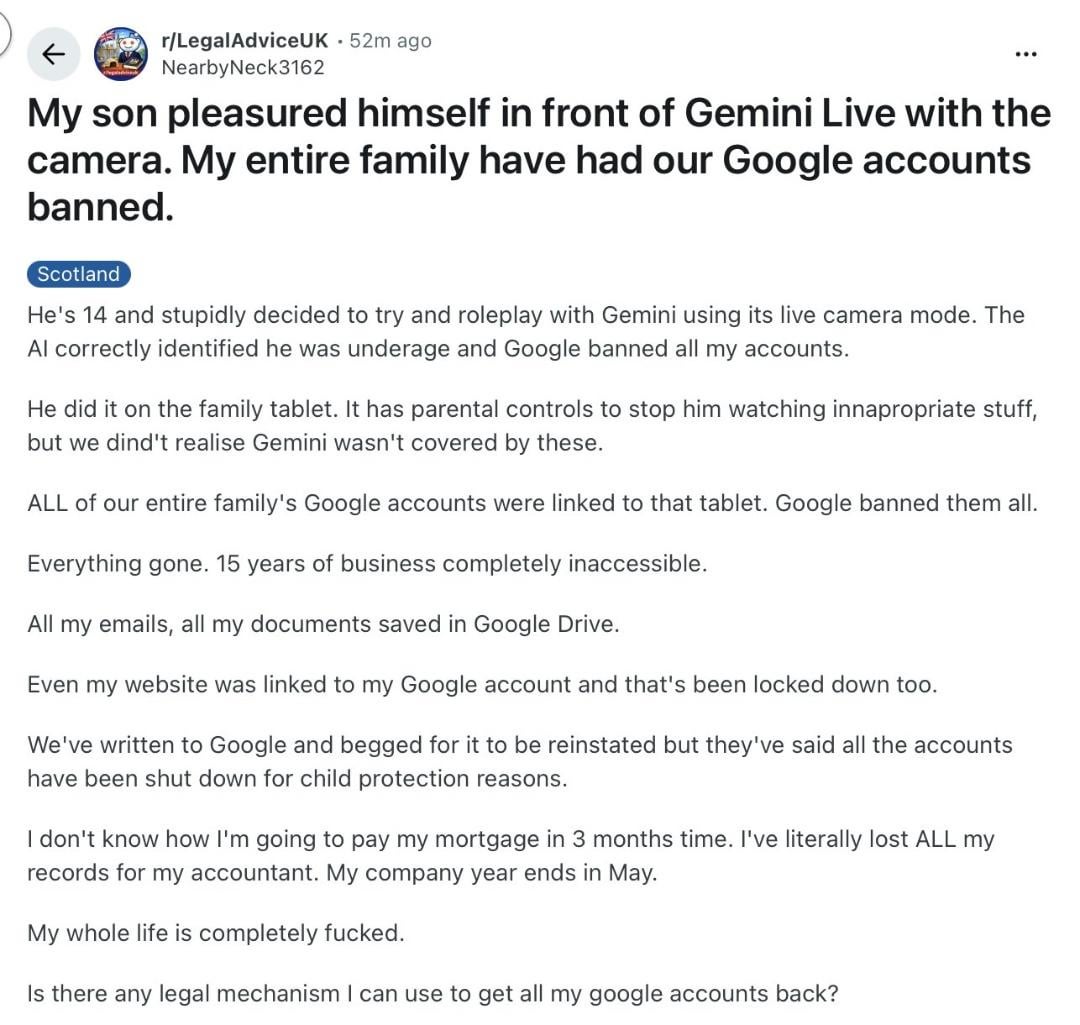1080x1025 pixels.
Task: Open NearbyNeck3162's user profile
Action: (x=243, y=67)
